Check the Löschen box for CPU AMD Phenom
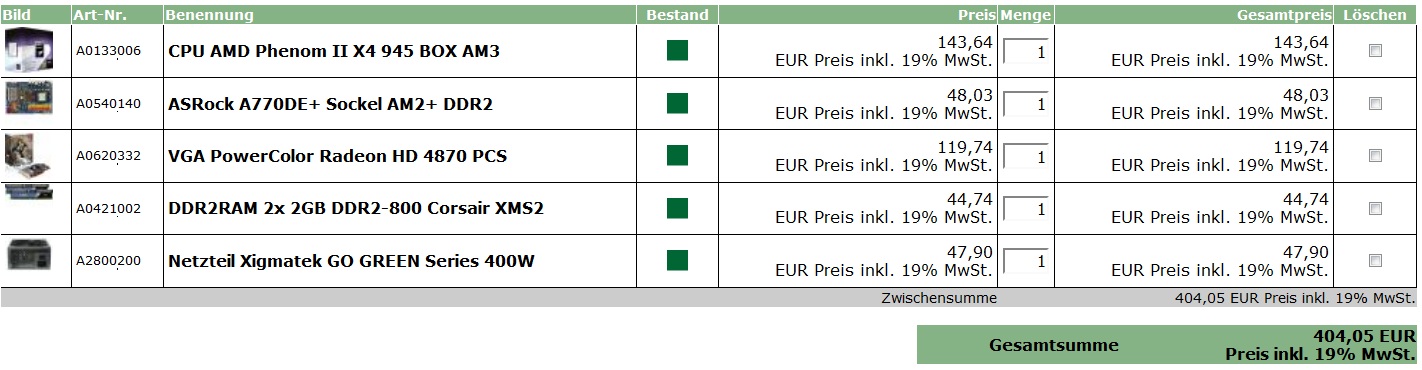Image resolution: width=1422 pixels, height=370 pixels. [1375, 51]
